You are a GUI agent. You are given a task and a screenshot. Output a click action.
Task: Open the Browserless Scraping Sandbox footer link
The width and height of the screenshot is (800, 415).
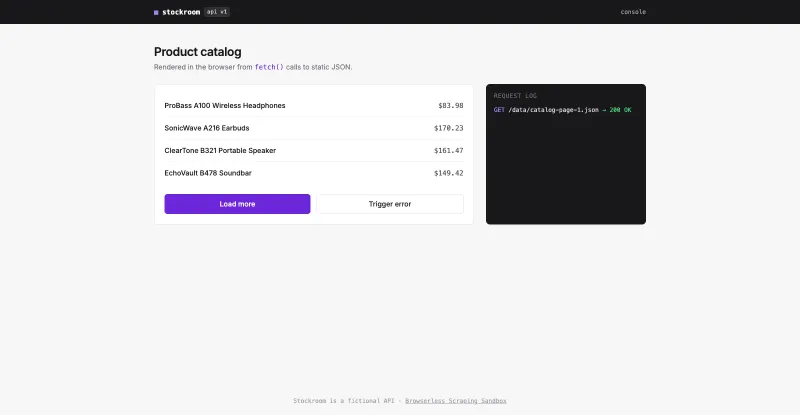click(x=456, y=401)
